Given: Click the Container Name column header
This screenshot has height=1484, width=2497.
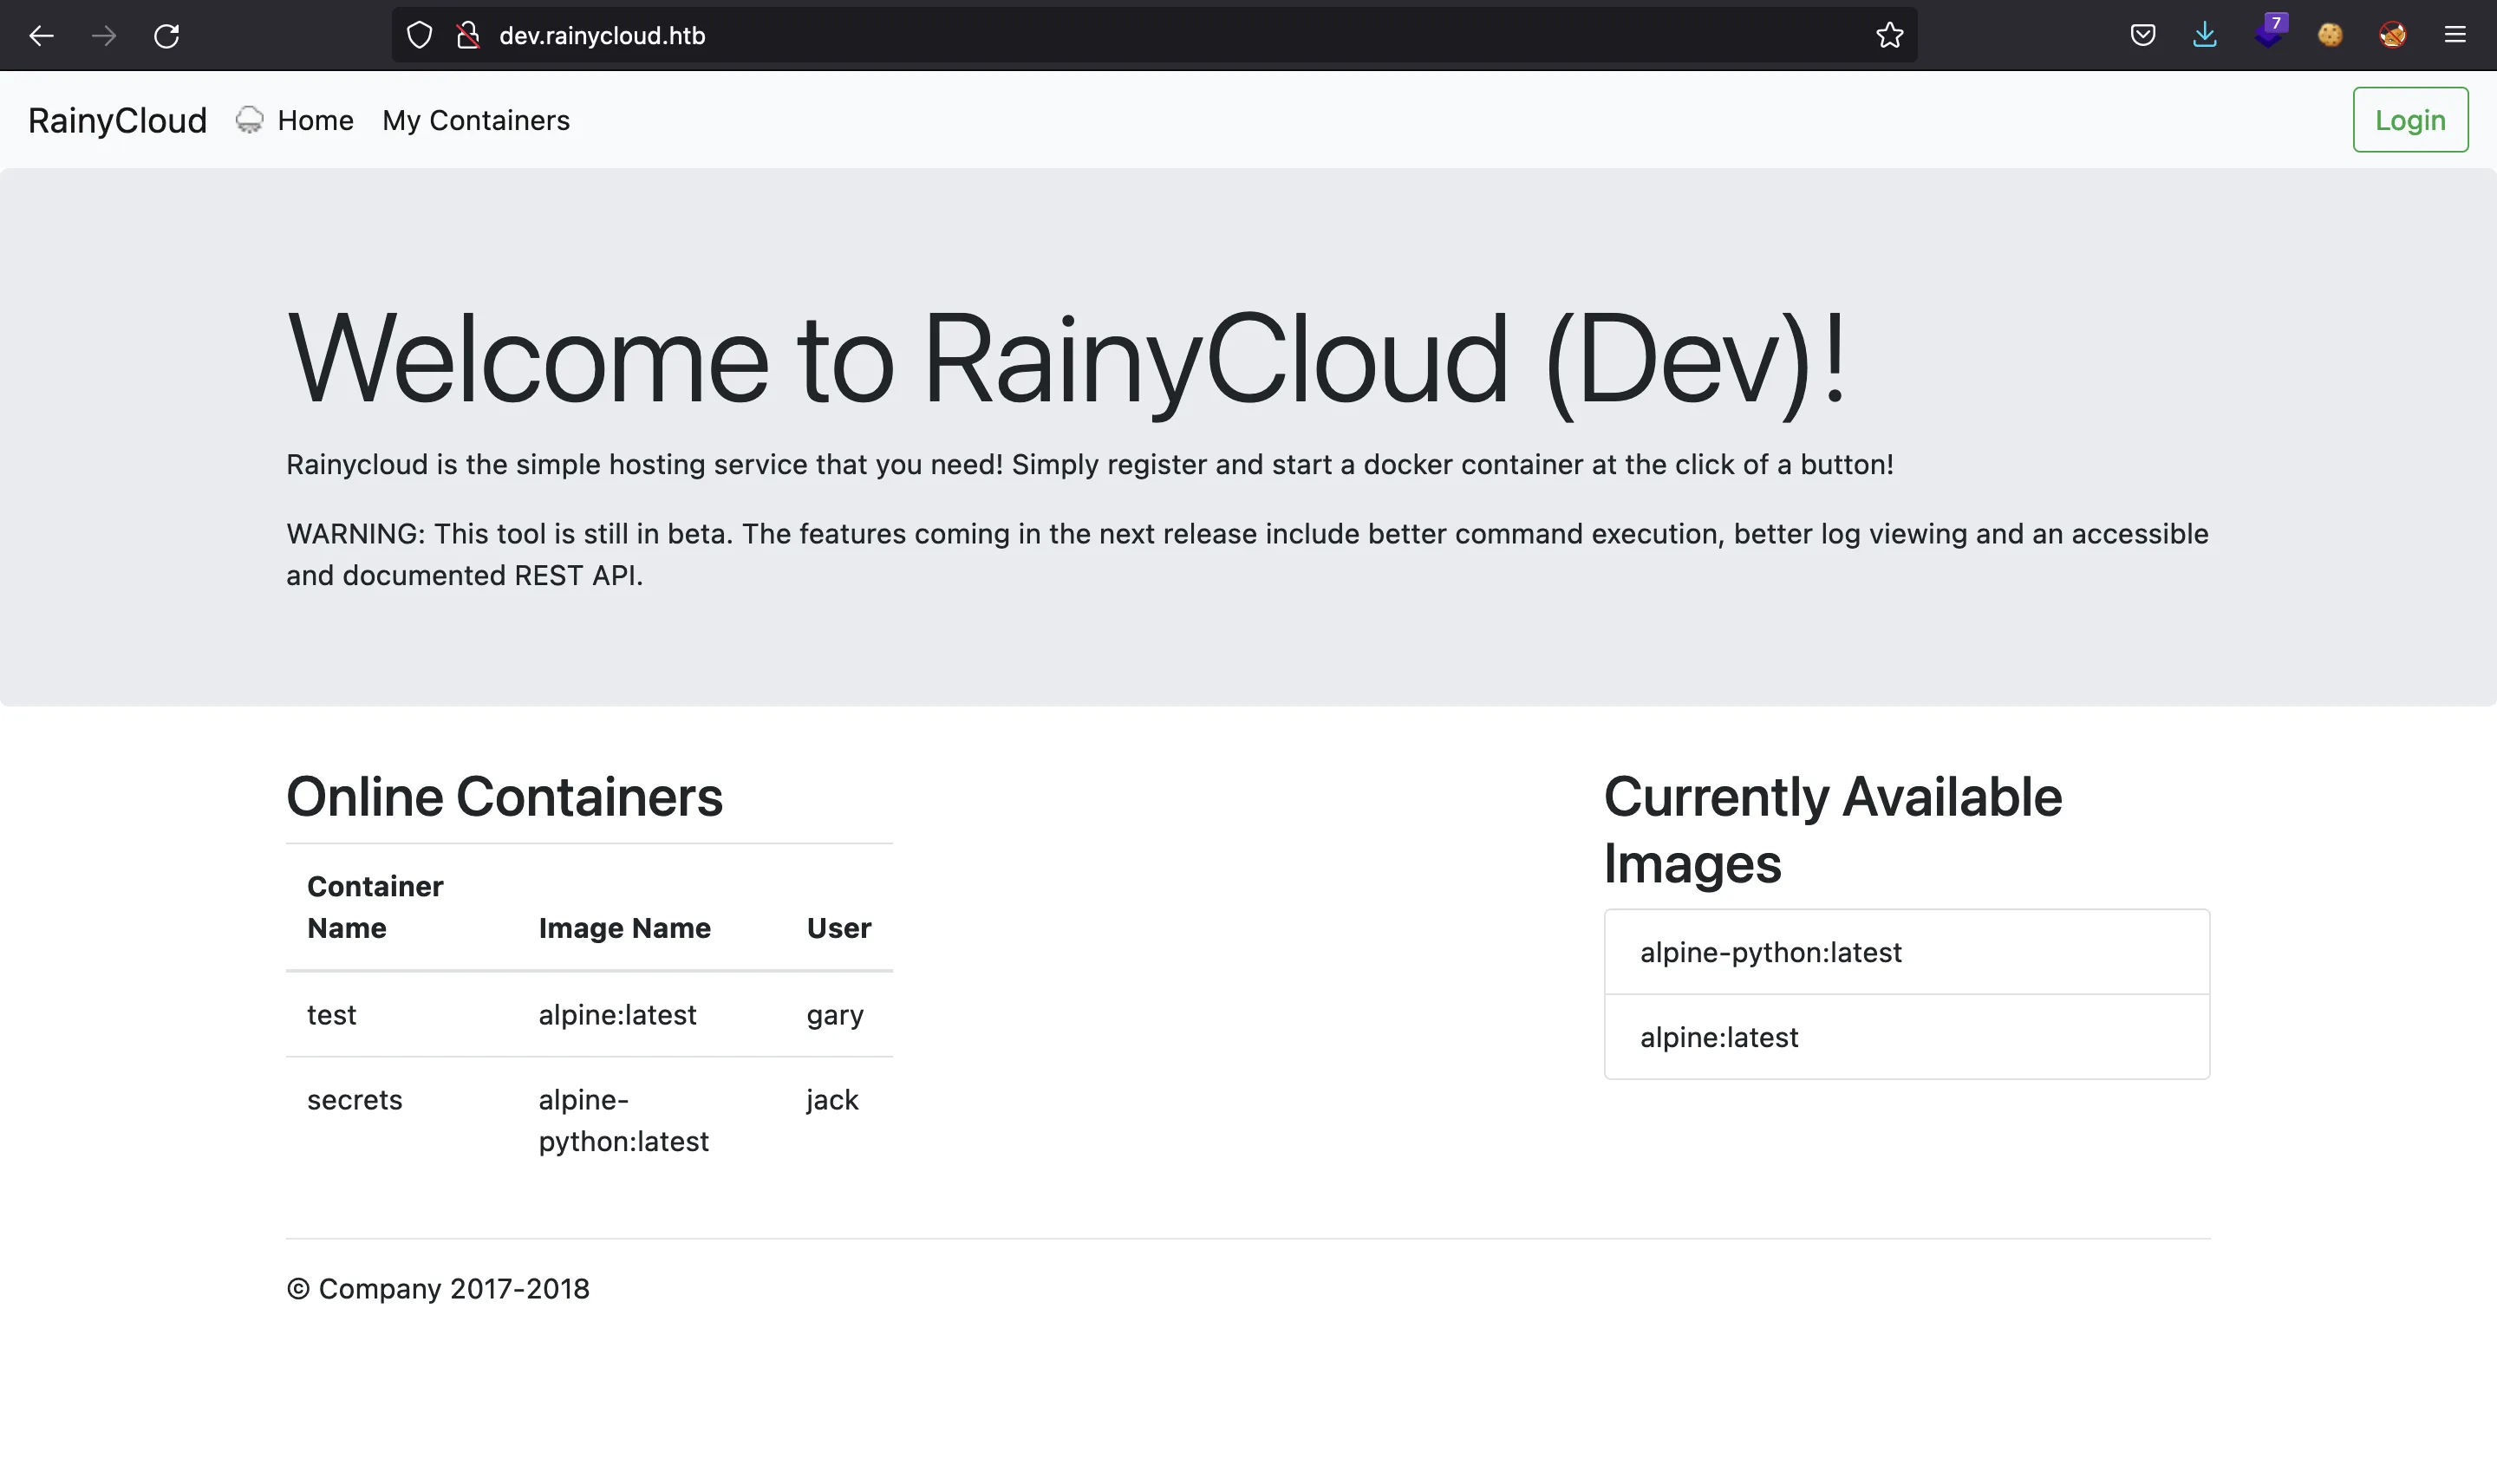Looking at the screenshot, I should click(375, 907).
